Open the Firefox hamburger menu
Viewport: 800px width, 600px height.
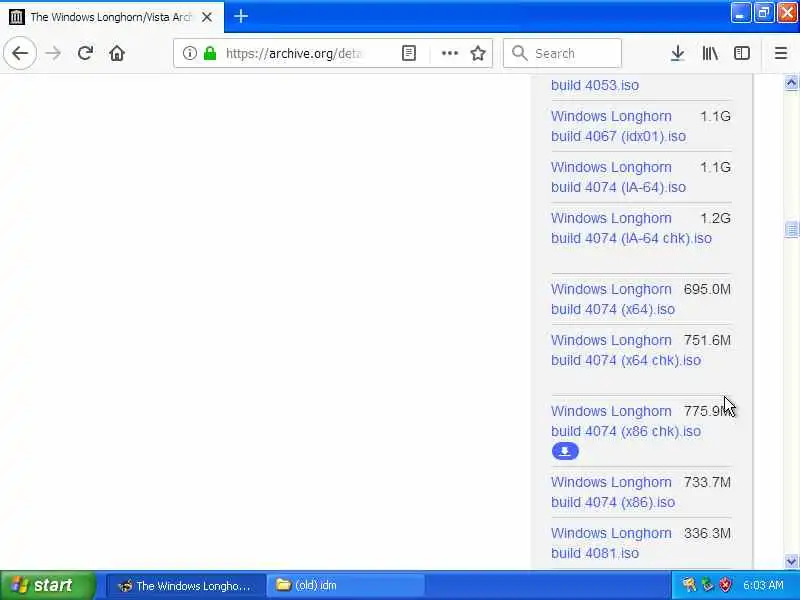pos(781,53)
